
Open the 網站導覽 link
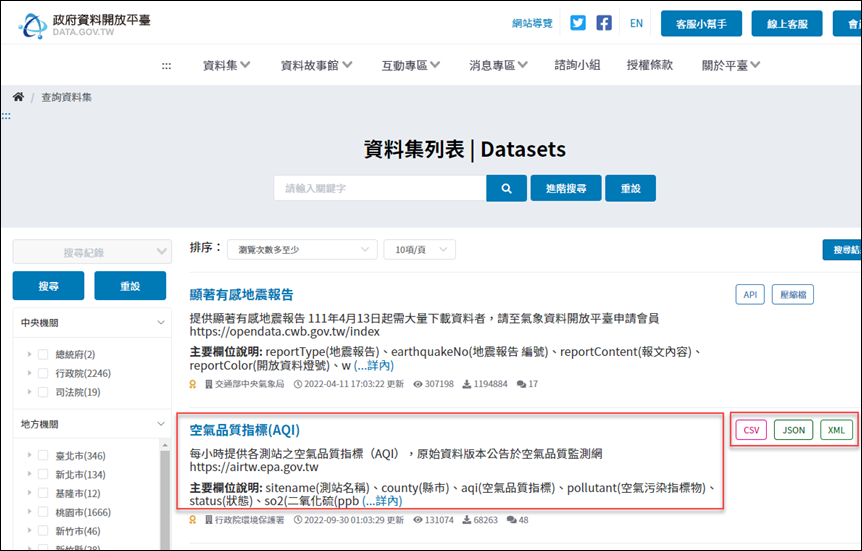tap(532, 23)
